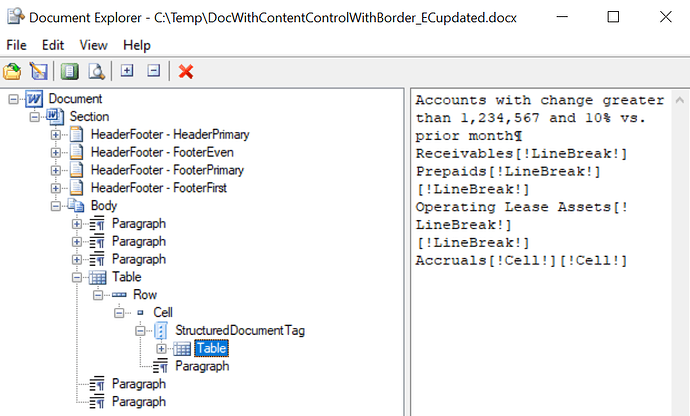Viewport: 690px width, 416px height.
Task: Select the Section tree item
Action: (x=89, y=116)
